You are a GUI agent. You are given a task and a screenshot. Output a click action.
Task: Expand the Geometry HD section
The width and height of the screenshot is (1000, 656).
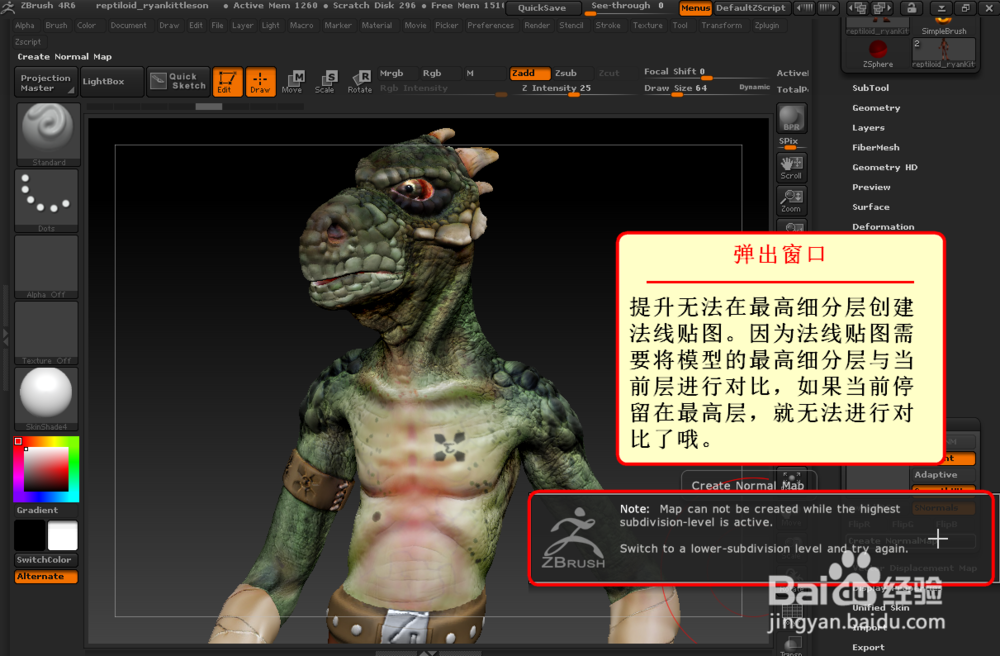click(x=885, y=167)
